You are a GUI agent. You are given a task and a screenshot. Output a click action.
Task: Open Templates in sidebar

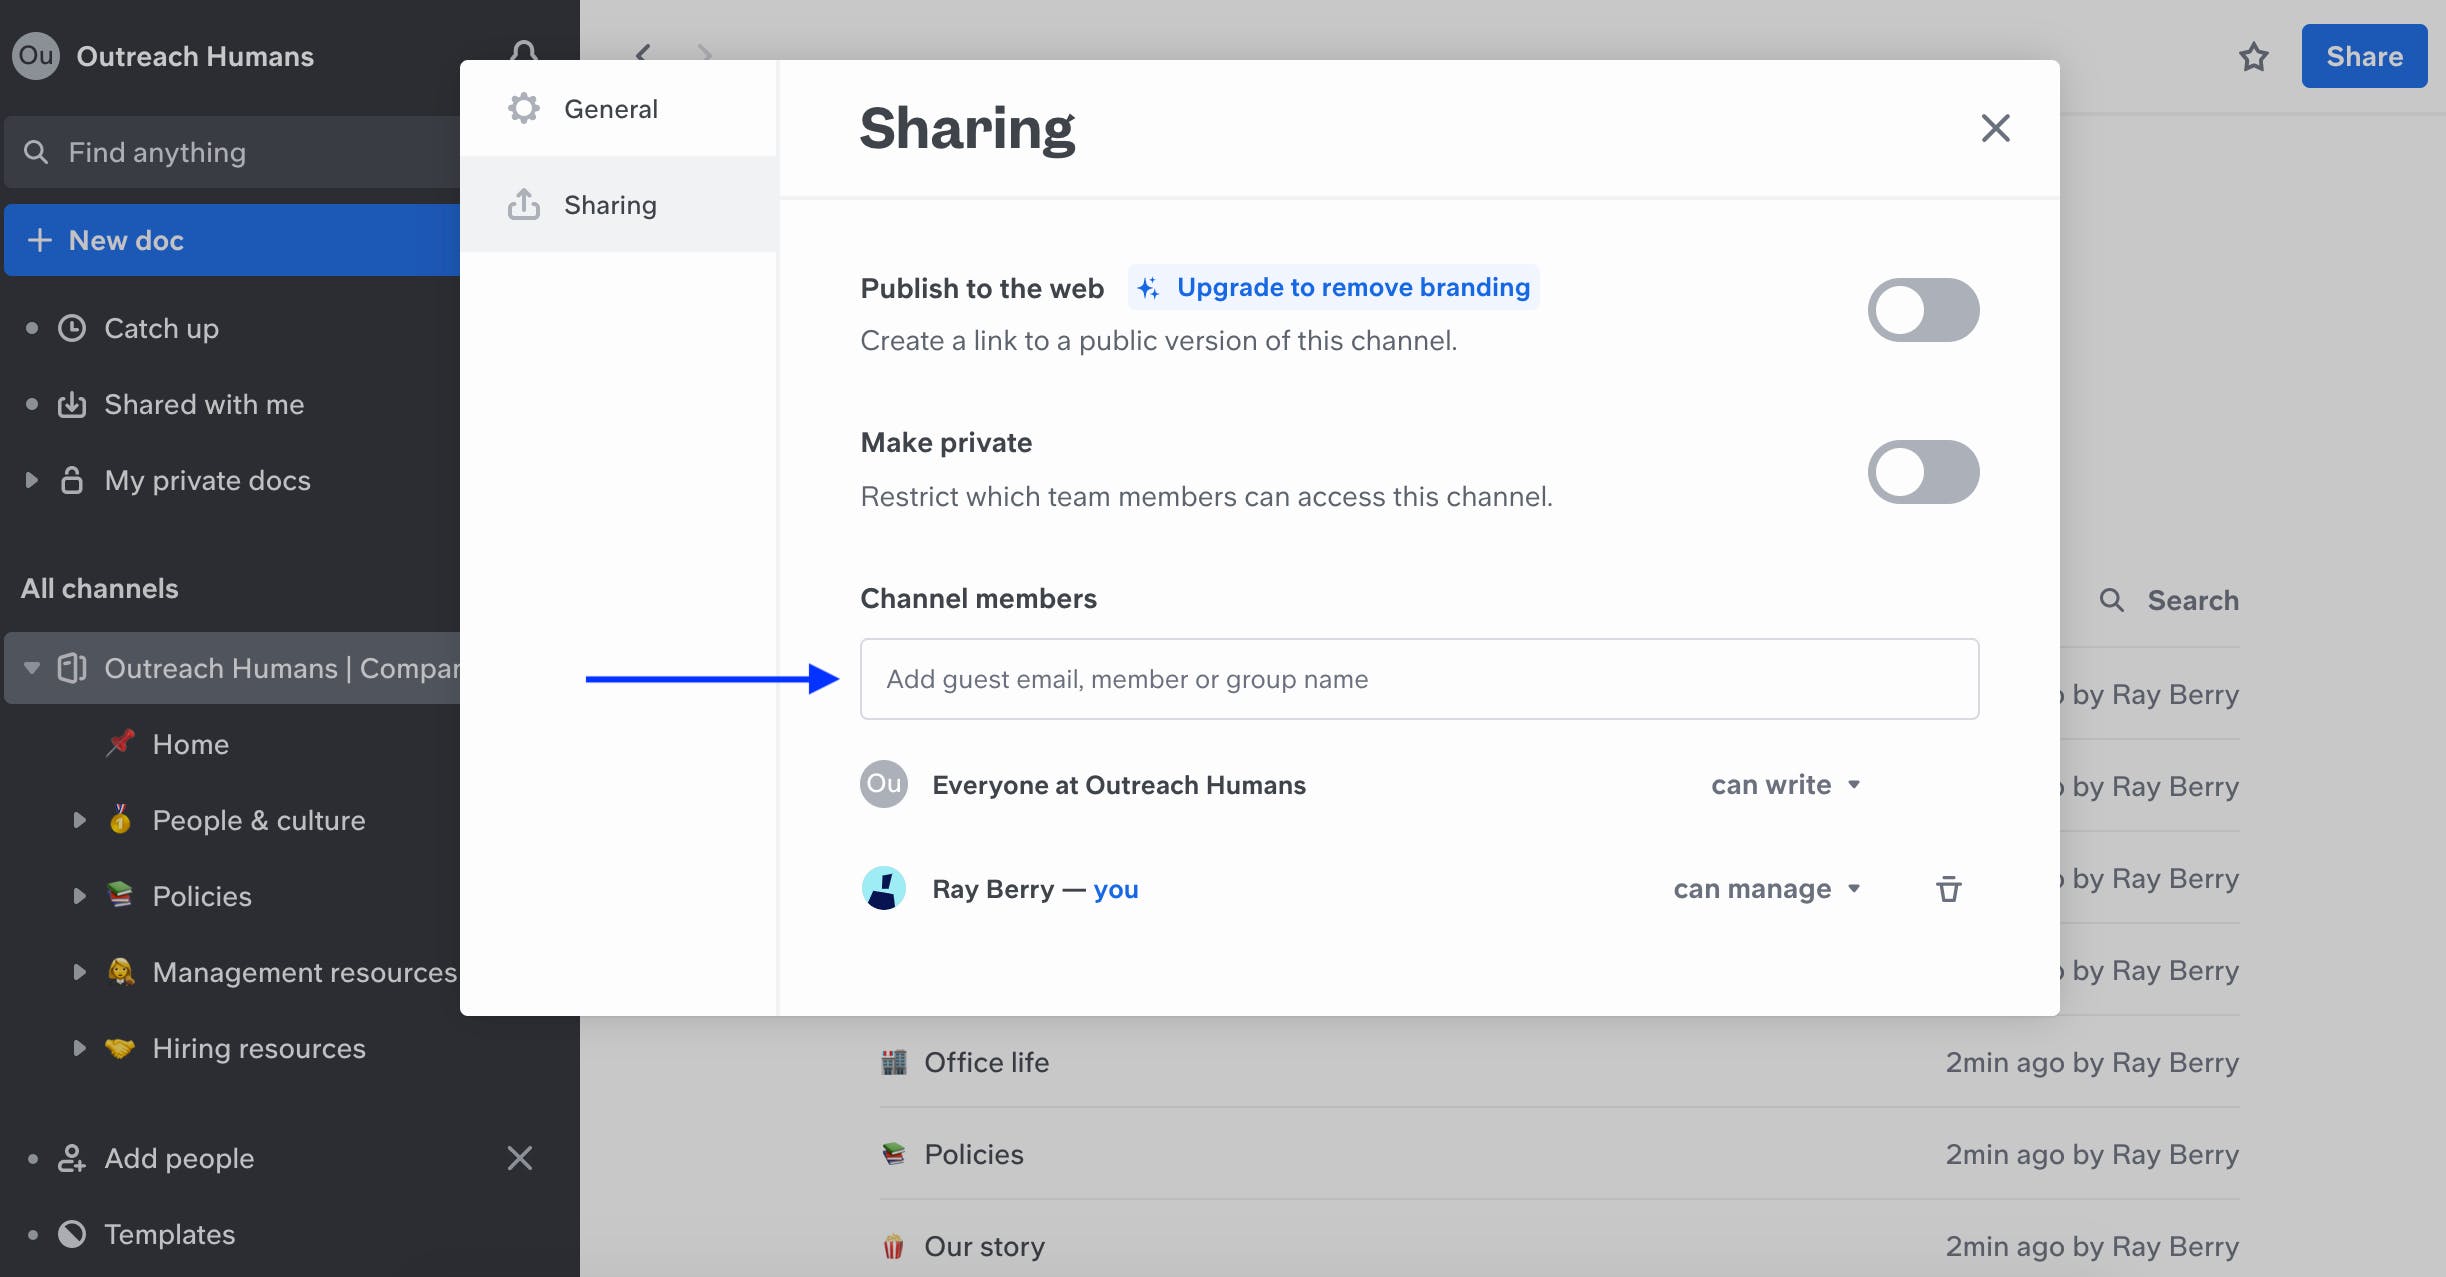click(170, 1234)
